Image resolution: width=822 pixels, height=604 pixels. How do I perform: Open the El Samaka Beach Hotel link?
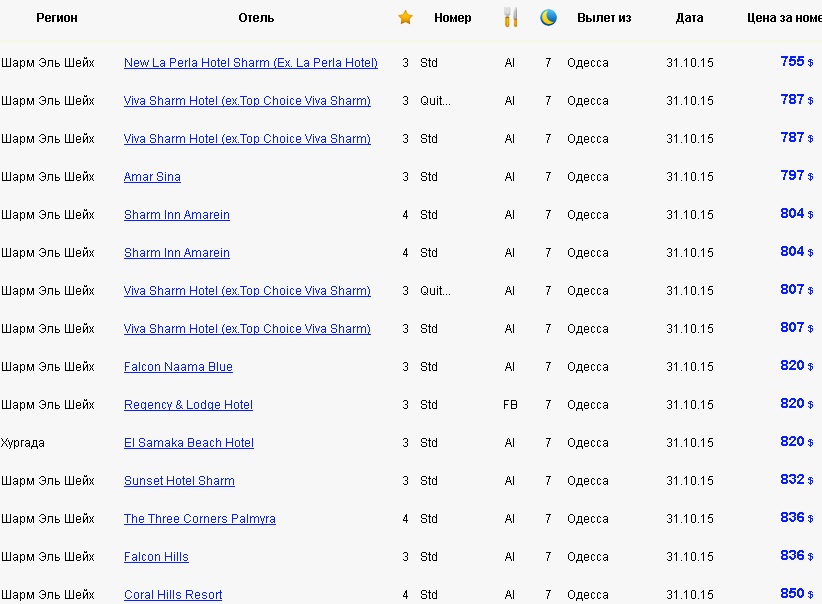[189, 443]
